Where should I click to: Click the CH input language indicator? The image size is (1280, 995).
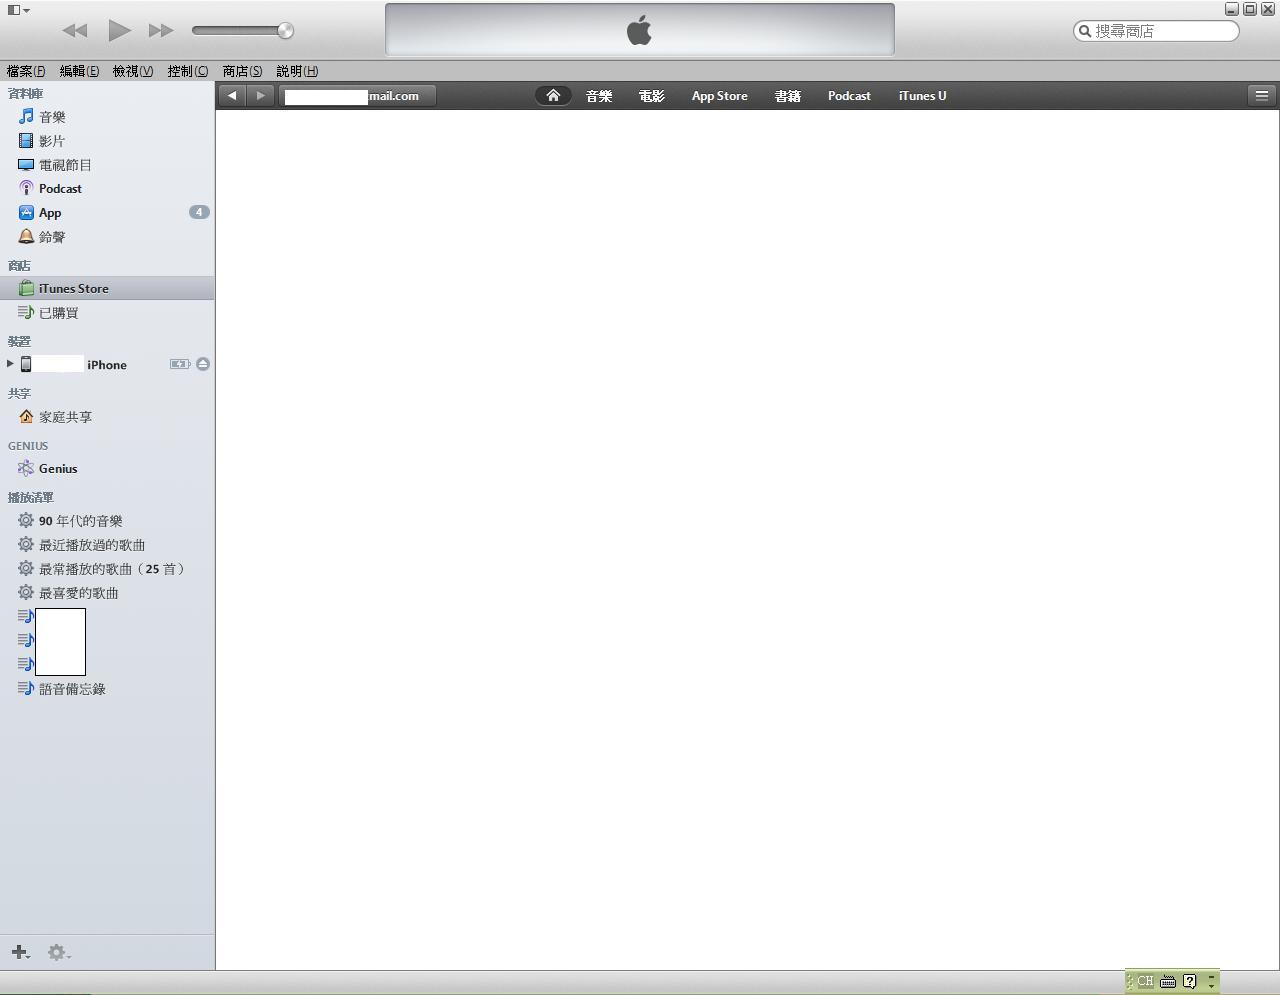[x=1145, y=981]
